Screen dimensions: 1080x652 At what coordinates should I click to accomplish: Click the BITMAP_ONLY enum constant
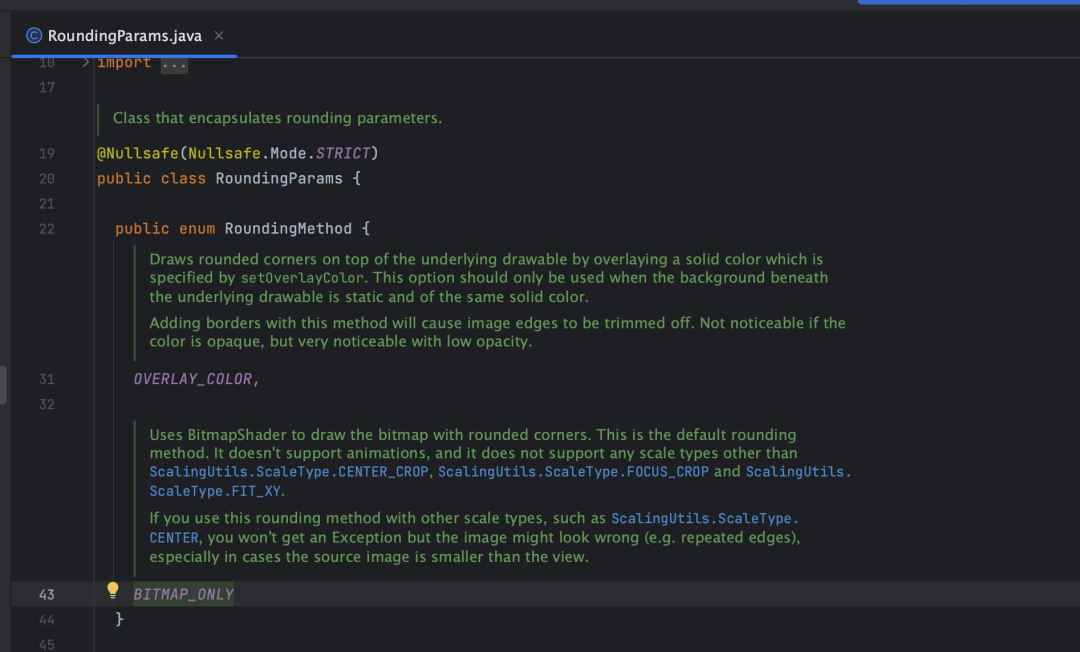pyautogui.click(x=184, y=594)
